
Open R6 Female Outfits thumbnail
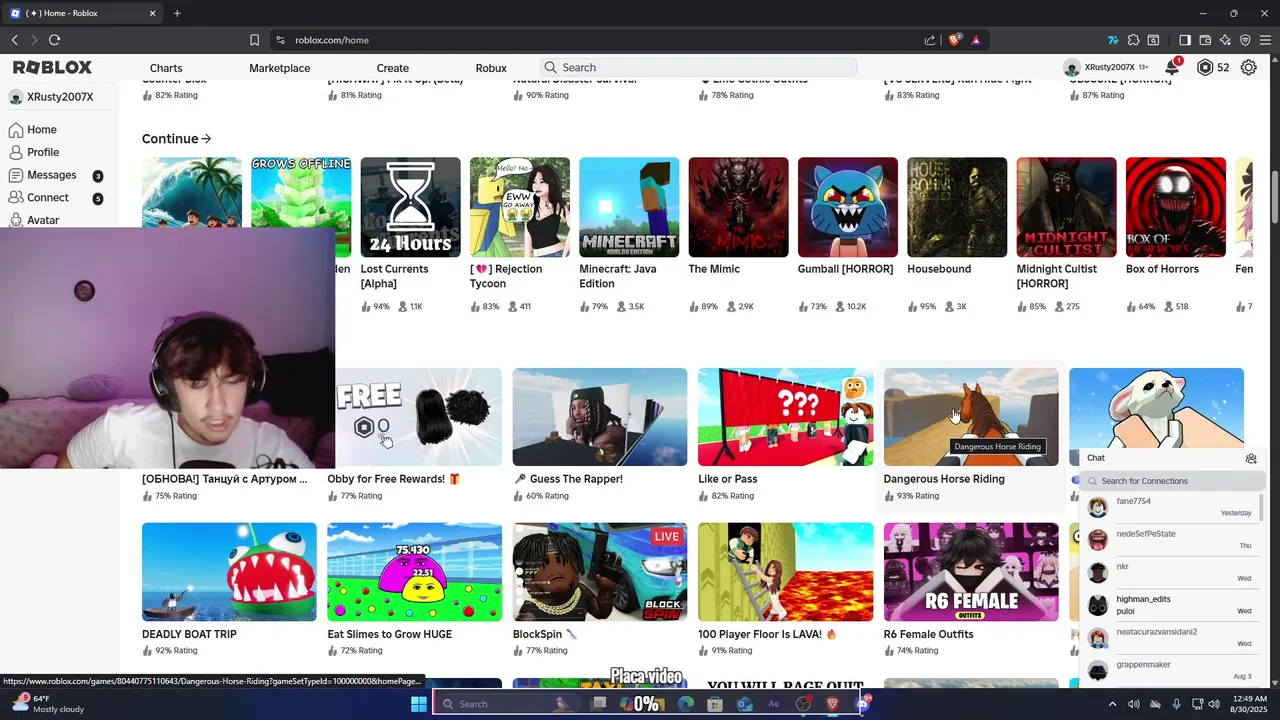971,572
